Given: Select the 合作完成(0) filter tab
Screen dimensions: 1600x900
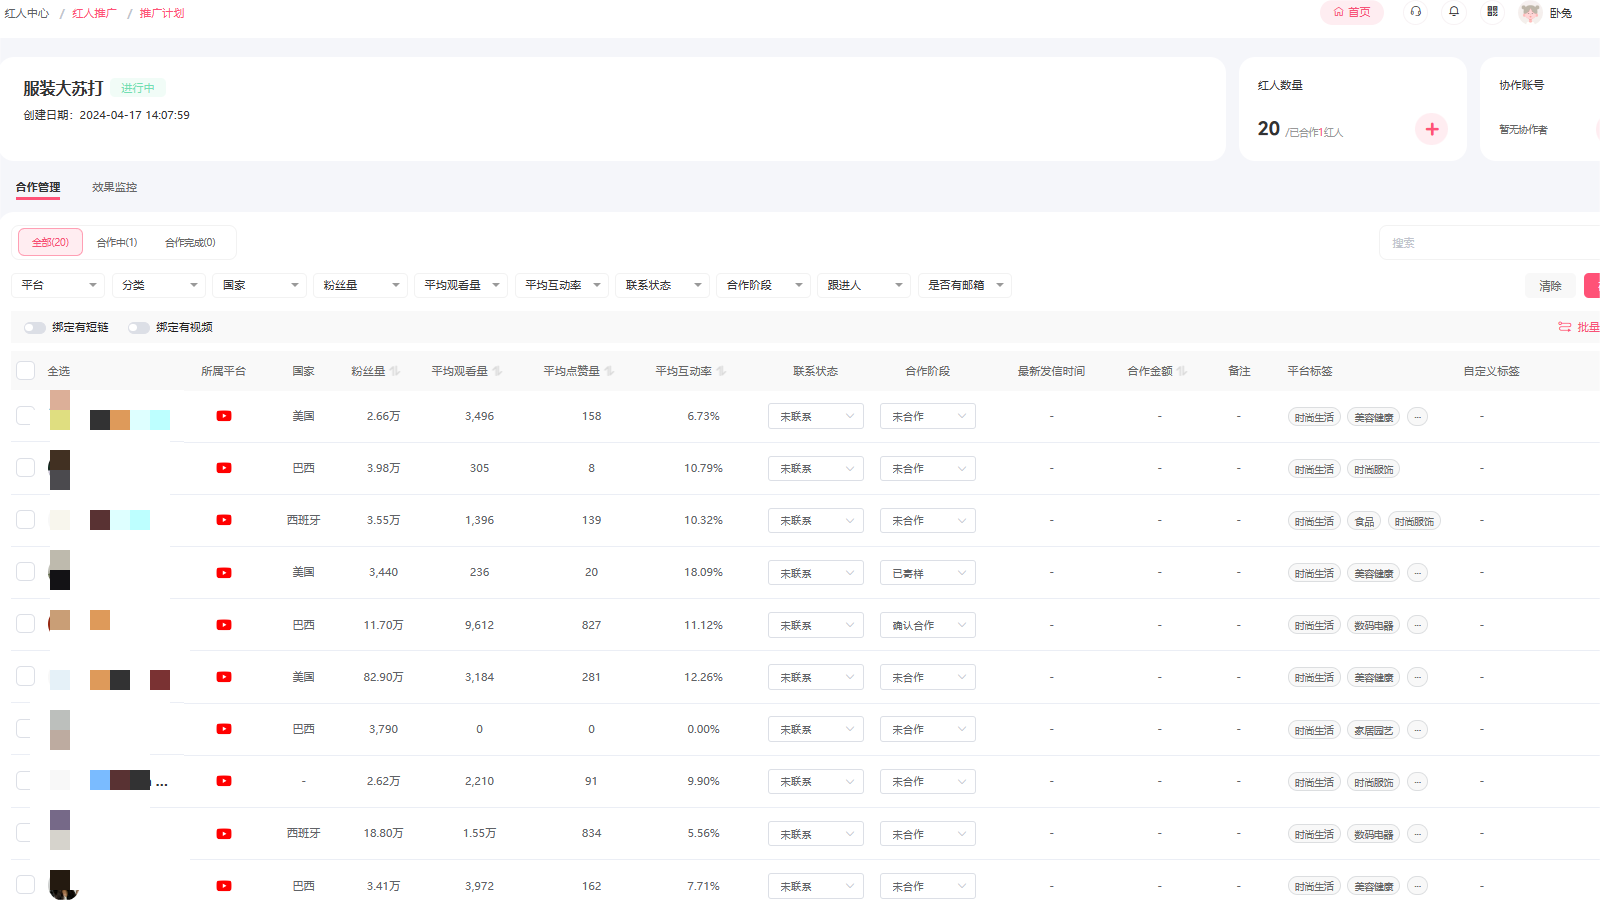Looking at the screenshot, I should tap(190, 242).
